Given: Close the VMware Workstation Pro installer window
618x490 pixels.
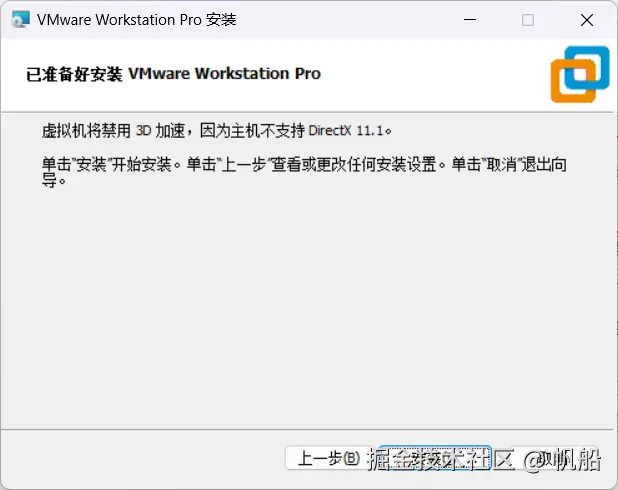Looking at the screenshot, I should tap(587, 20).
